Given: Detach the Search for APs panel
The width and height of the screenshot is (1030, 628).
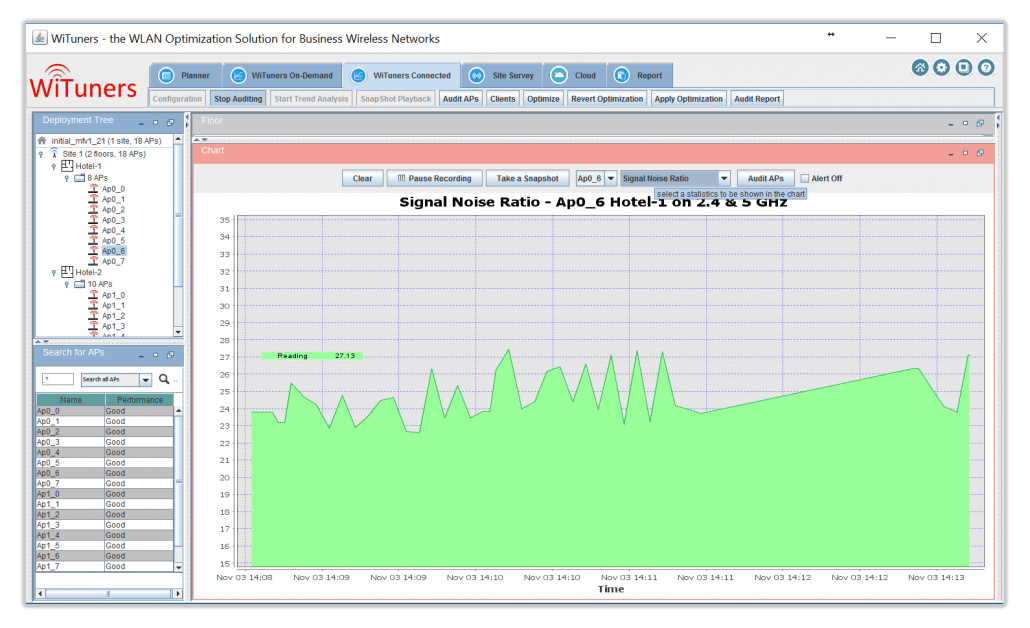Looking at the screenshot, I should 171,355.
